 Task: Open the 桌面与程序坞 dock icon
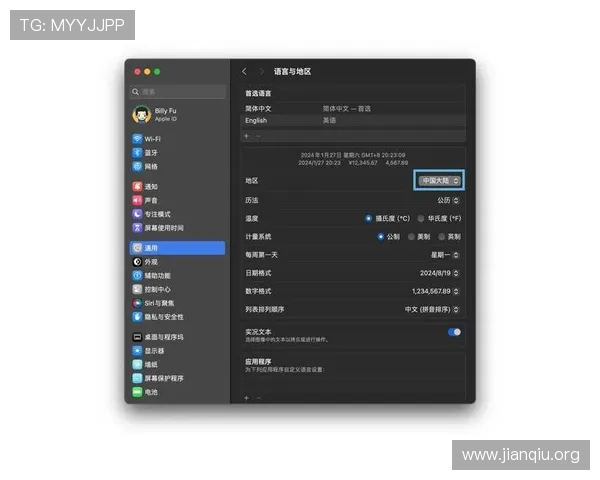pos(137,337)
